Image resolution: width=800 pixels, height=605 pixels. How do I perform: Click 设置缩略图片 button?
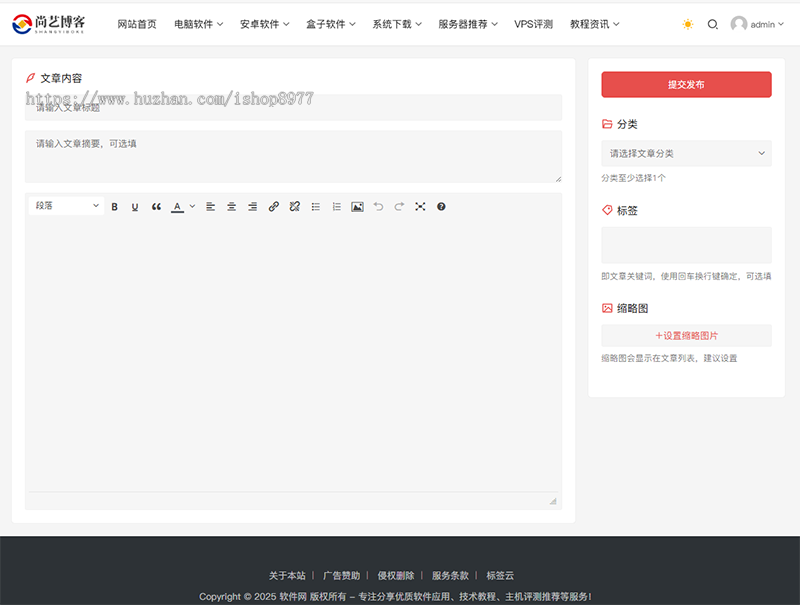point(686,336)
